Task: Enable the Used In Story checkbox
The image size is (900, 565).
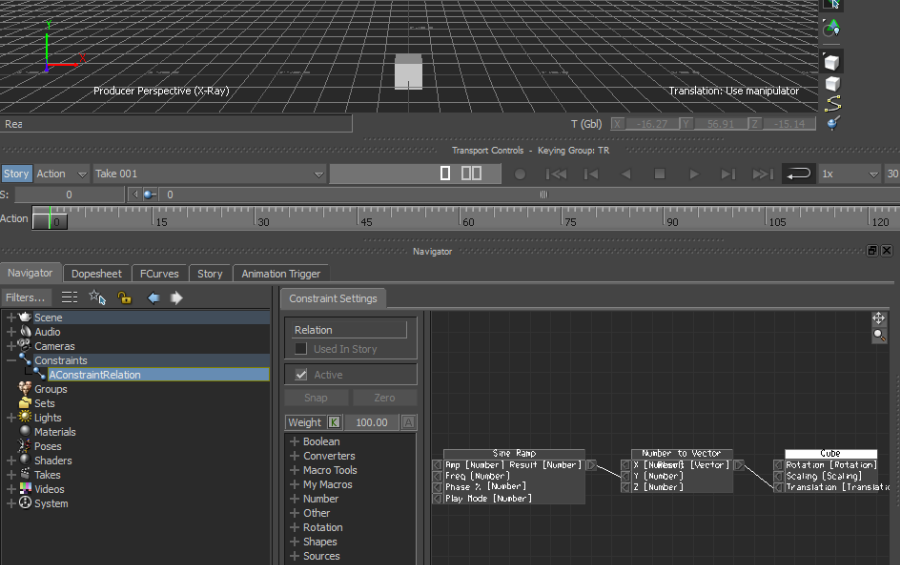Action: pos(301,349)
